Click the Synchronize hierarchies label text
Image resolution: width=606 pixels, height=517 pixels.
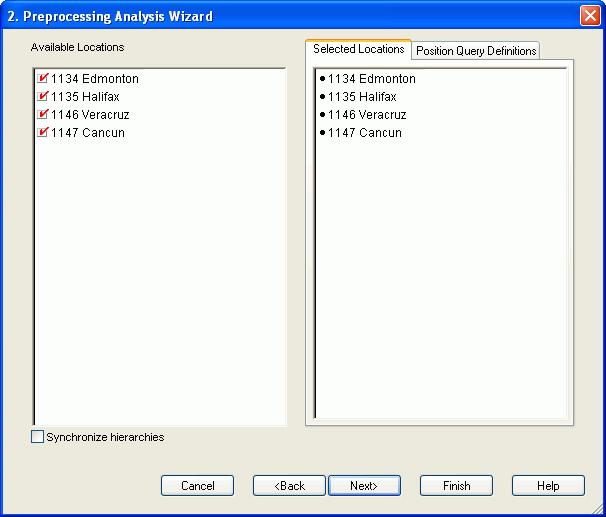105,437
